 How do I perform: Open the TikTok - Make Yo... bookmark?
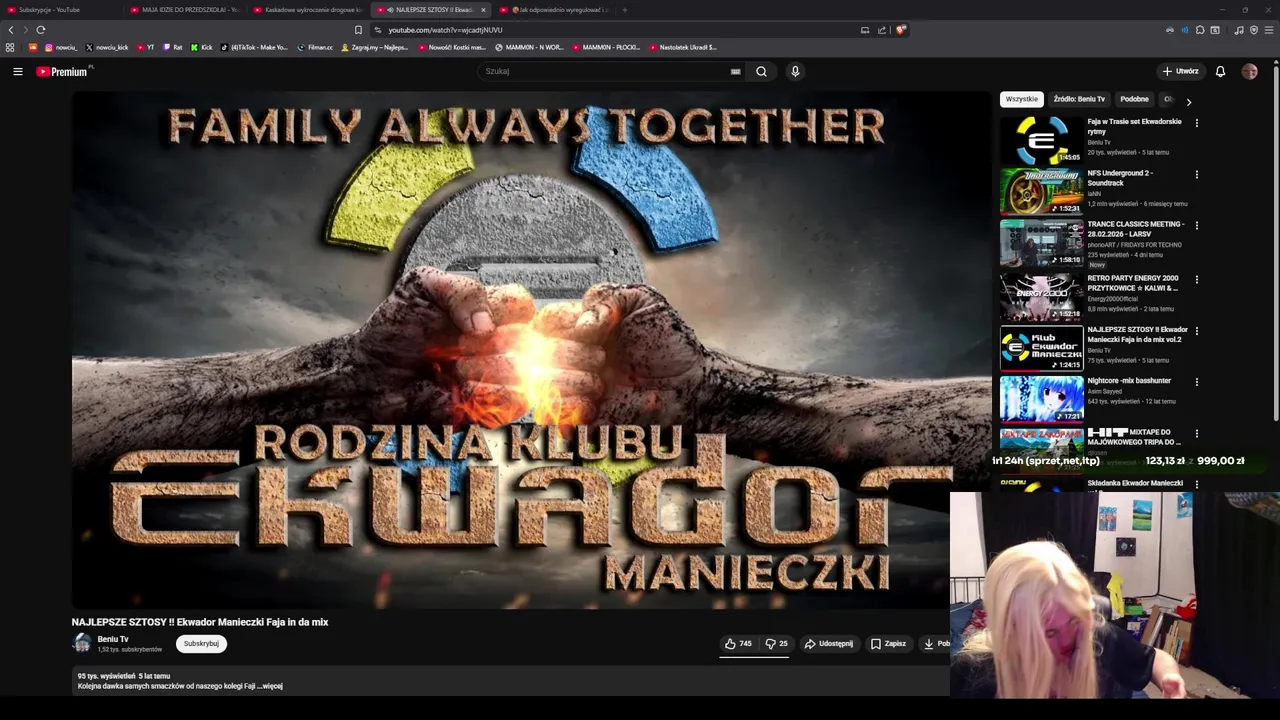pos(254,47)
